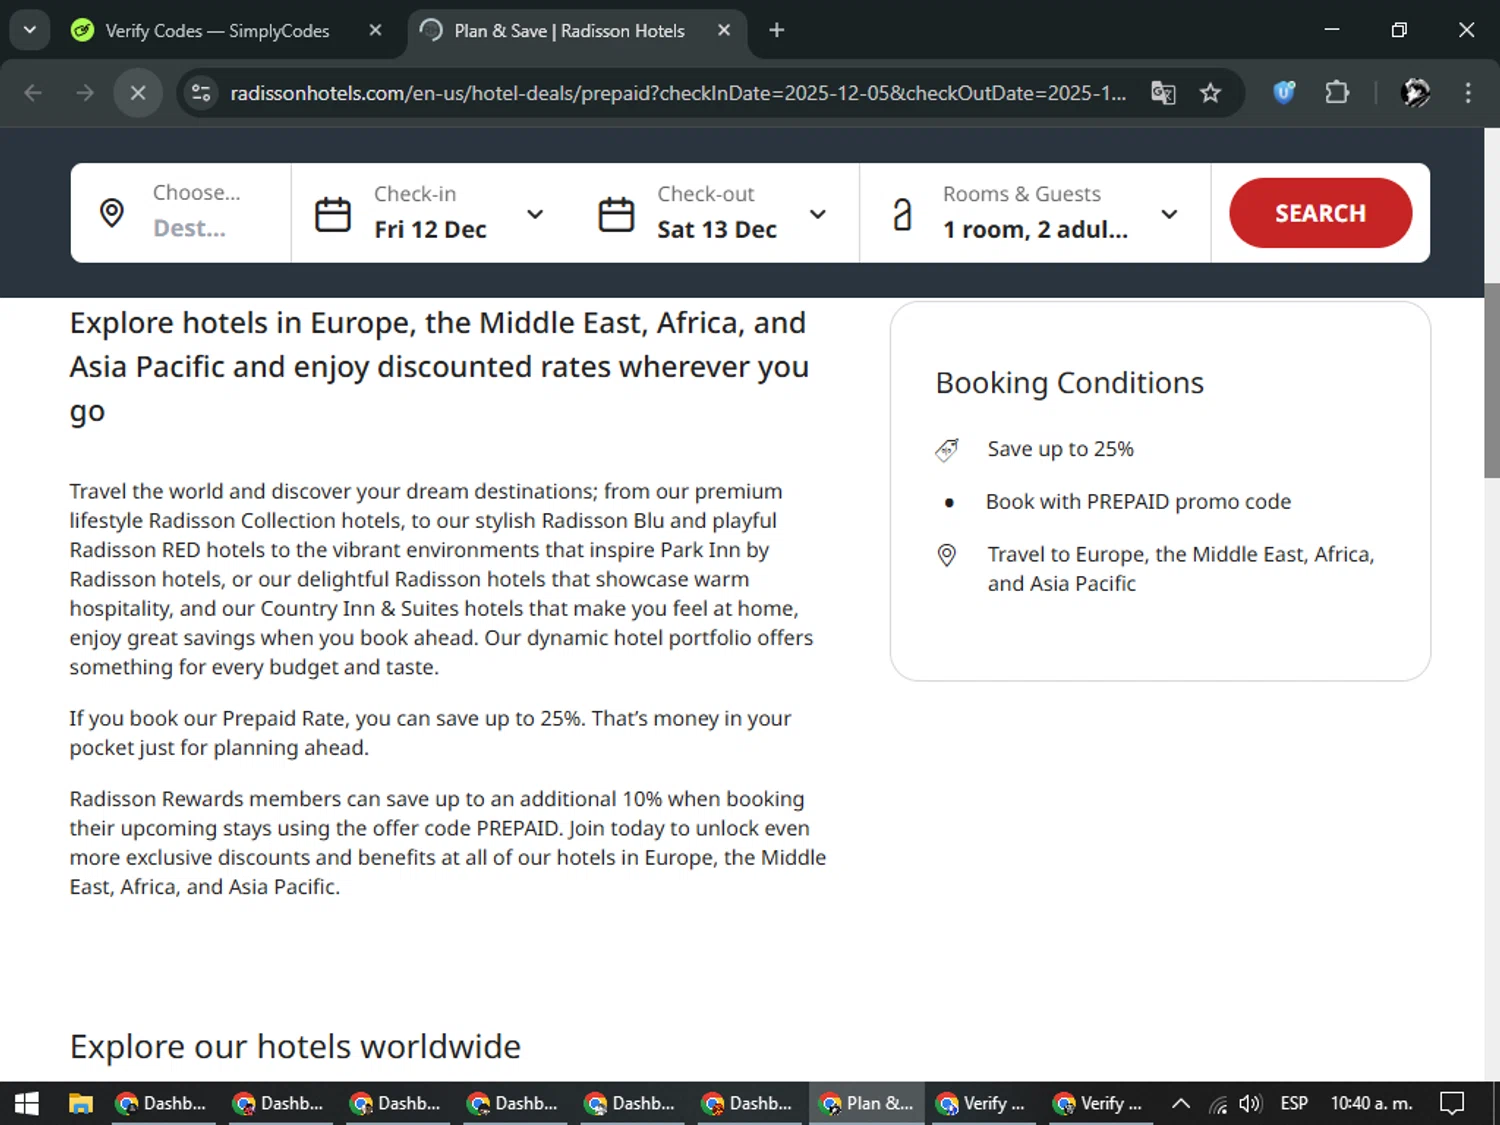Open the Extensions puzzle icon
The width and height of the screenshot is (1500, 1125).
click(1337, 93)
